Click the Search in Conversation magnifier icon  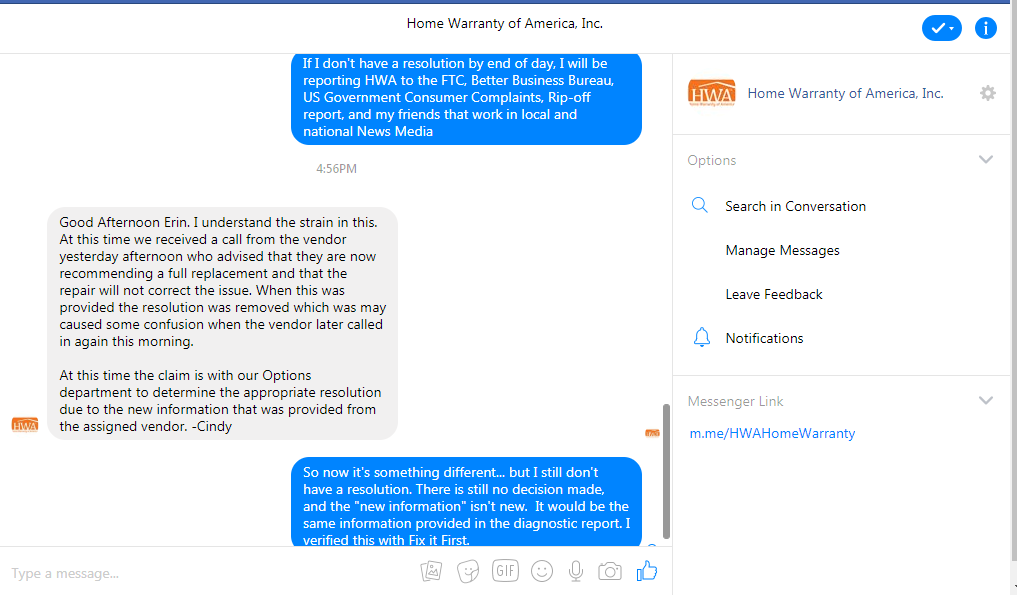[699, 206]
